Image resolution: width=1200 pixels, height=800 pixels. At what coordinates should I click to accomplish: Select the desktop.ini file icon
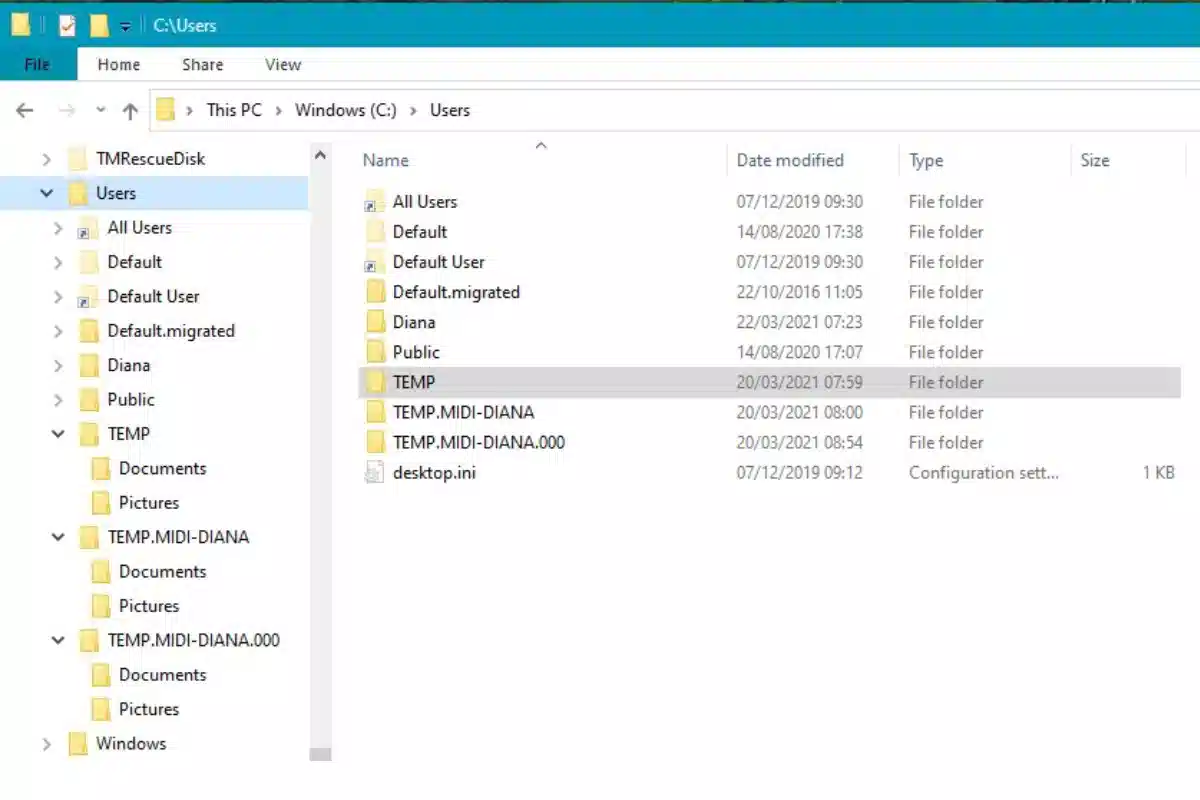point(374,472)
